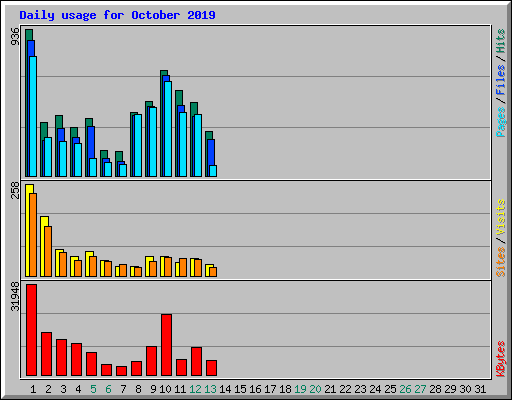Click day 1 on the x-axis

[x=33, y=389]
